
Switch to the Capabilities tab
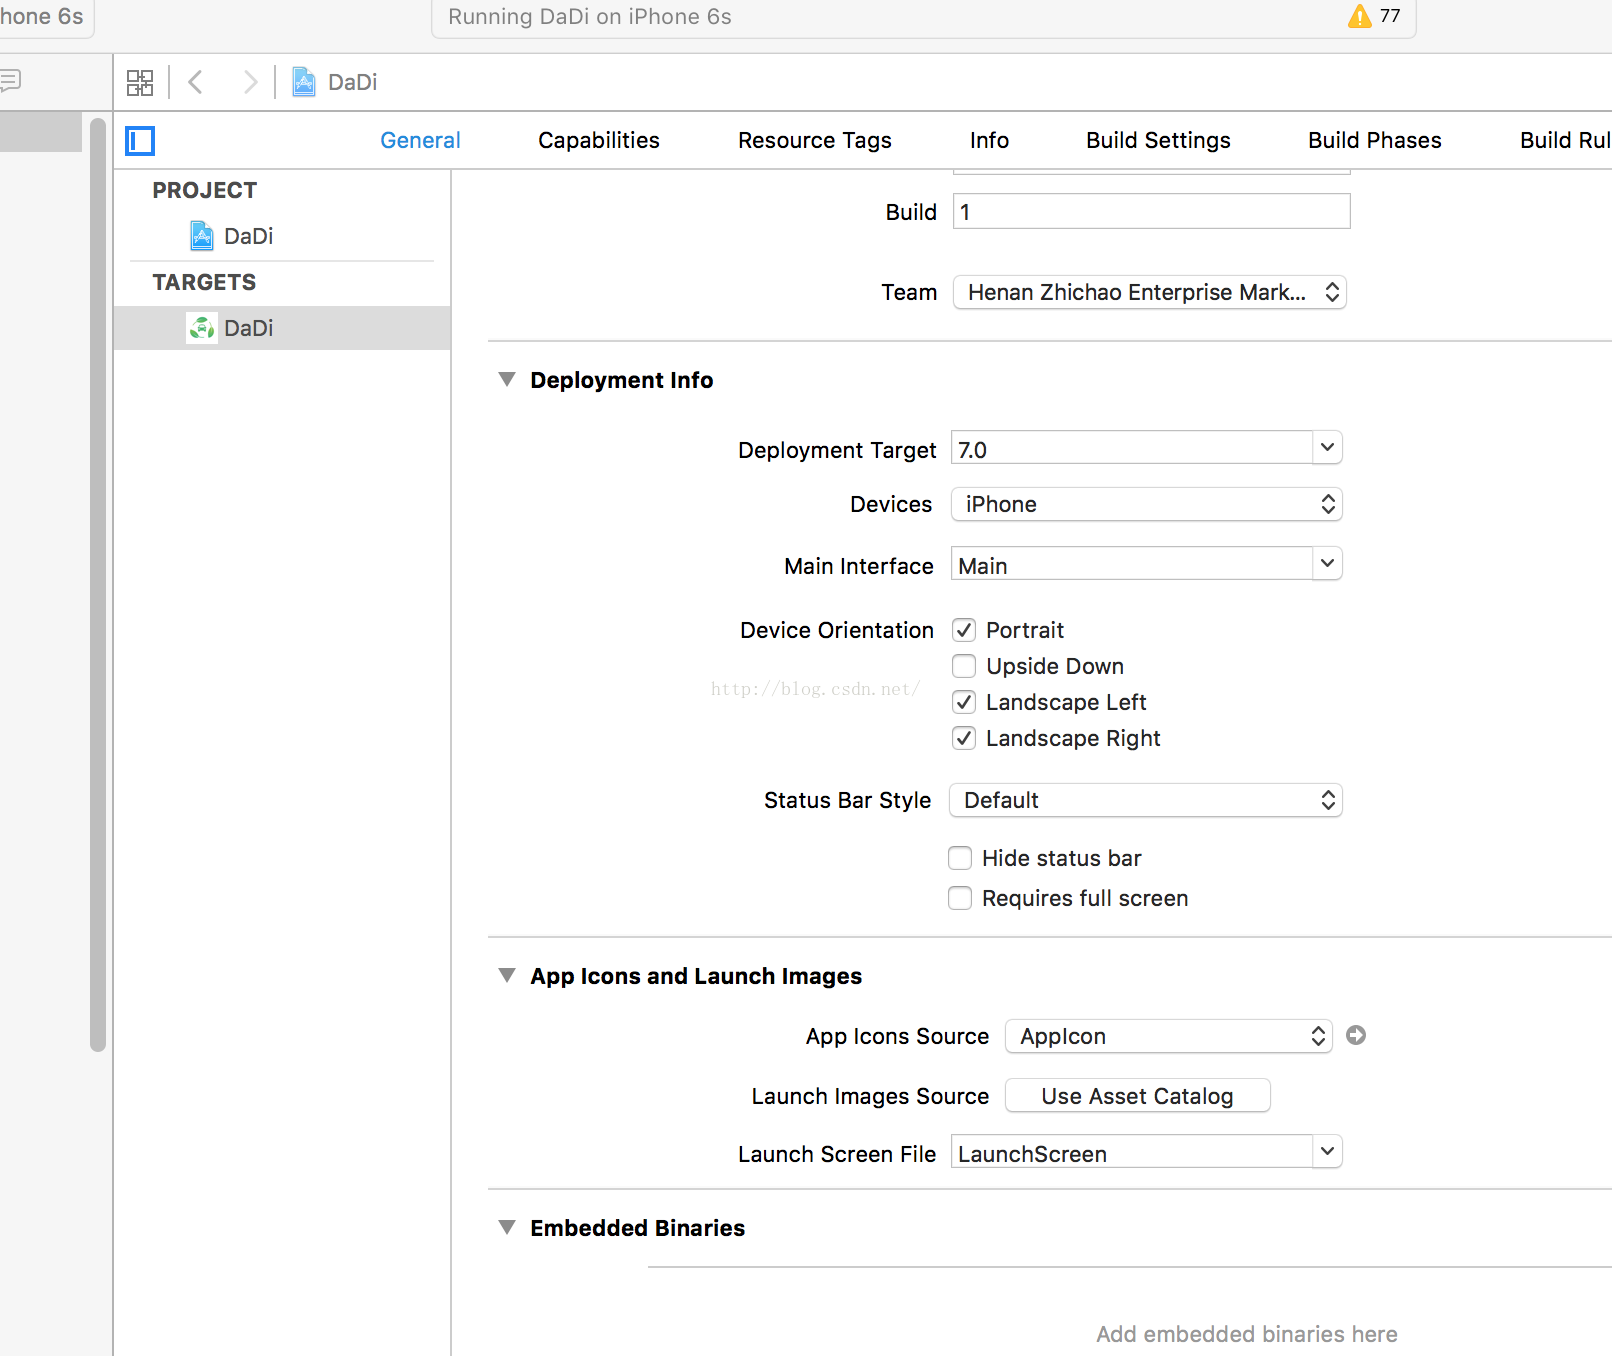(599, 140)
